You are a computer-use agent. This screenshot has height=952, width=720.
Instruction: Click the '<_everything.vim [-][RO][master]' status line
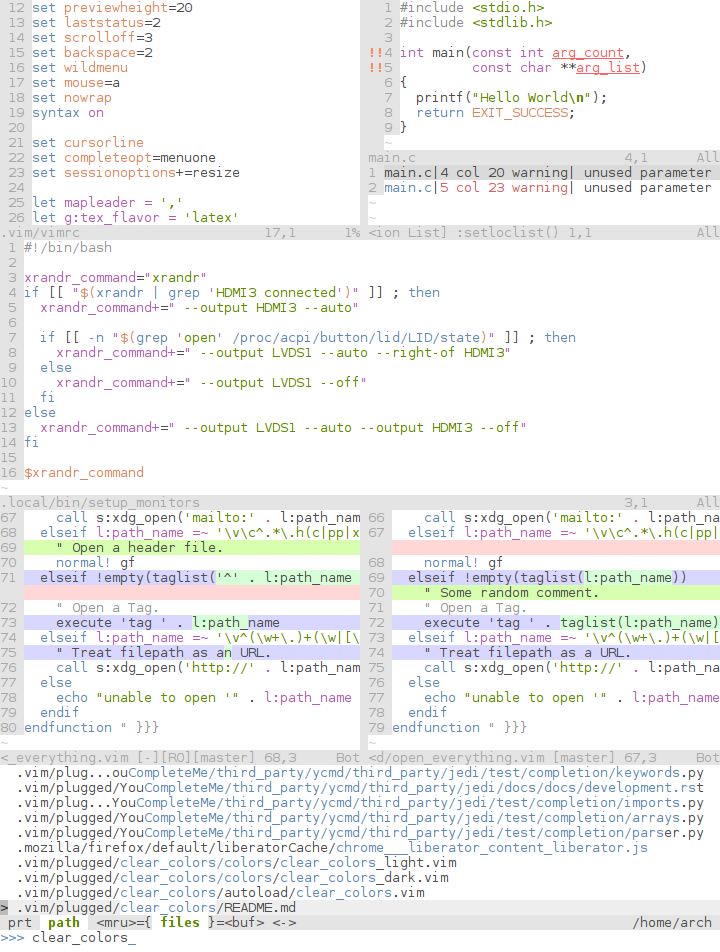(180, 758)
